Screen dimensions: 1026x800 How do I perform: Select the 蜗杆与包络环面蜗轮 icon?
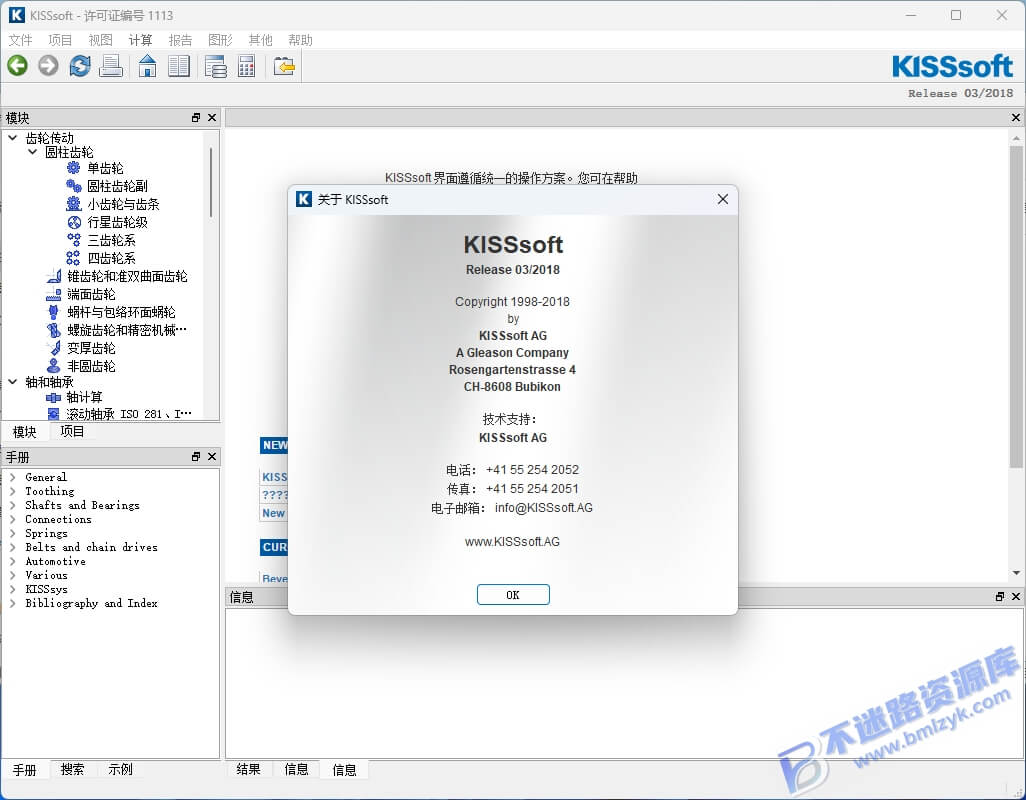tap(54, 312)
